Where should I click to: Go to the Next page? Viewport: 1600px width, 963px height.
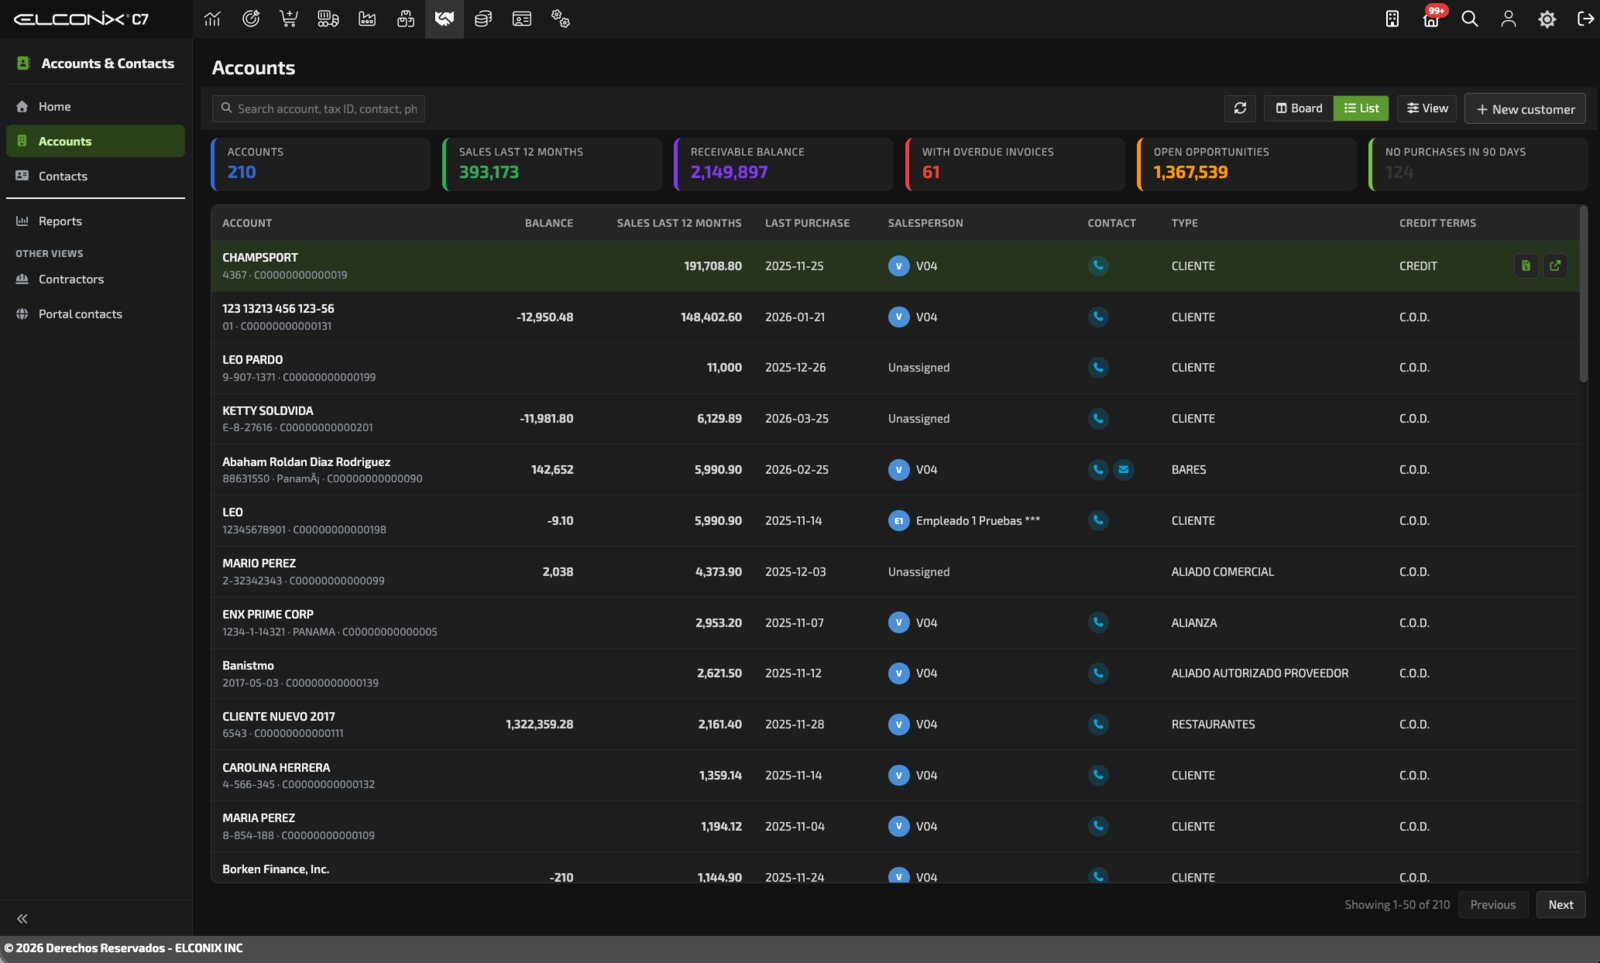(x=1561, y=905)
